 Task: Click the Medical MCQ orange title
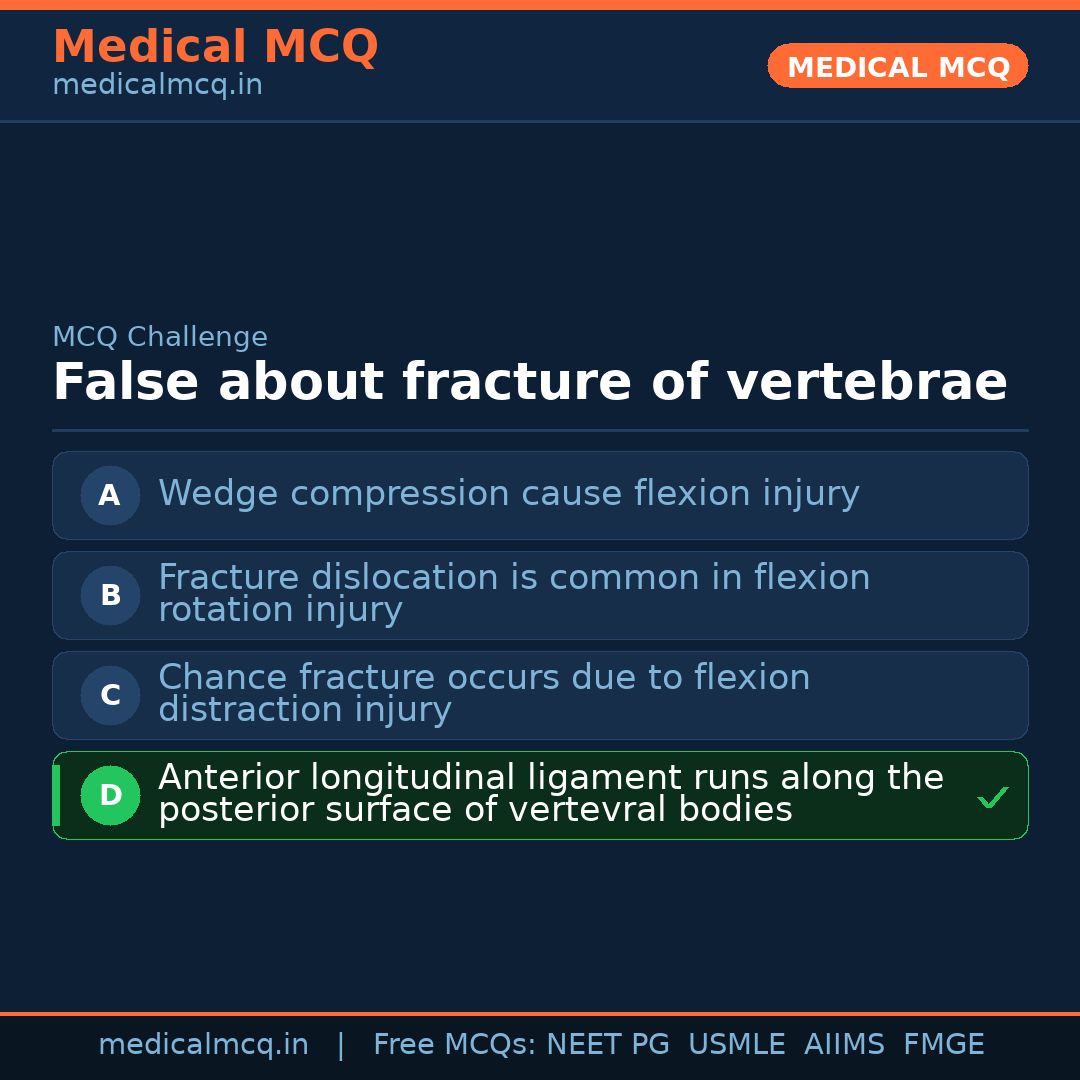click(215, 47)
